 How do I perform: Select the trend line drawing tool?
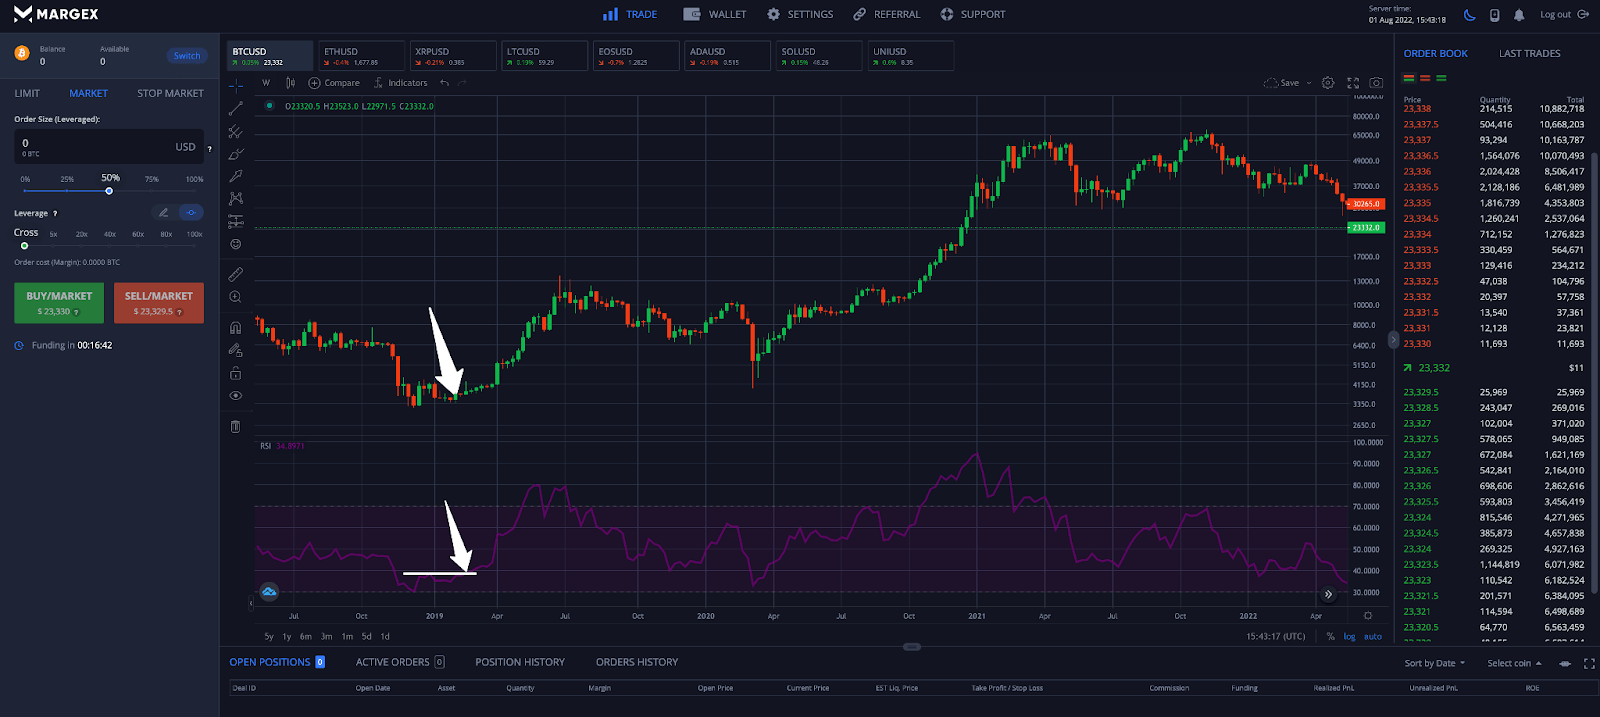coord(236,108)
